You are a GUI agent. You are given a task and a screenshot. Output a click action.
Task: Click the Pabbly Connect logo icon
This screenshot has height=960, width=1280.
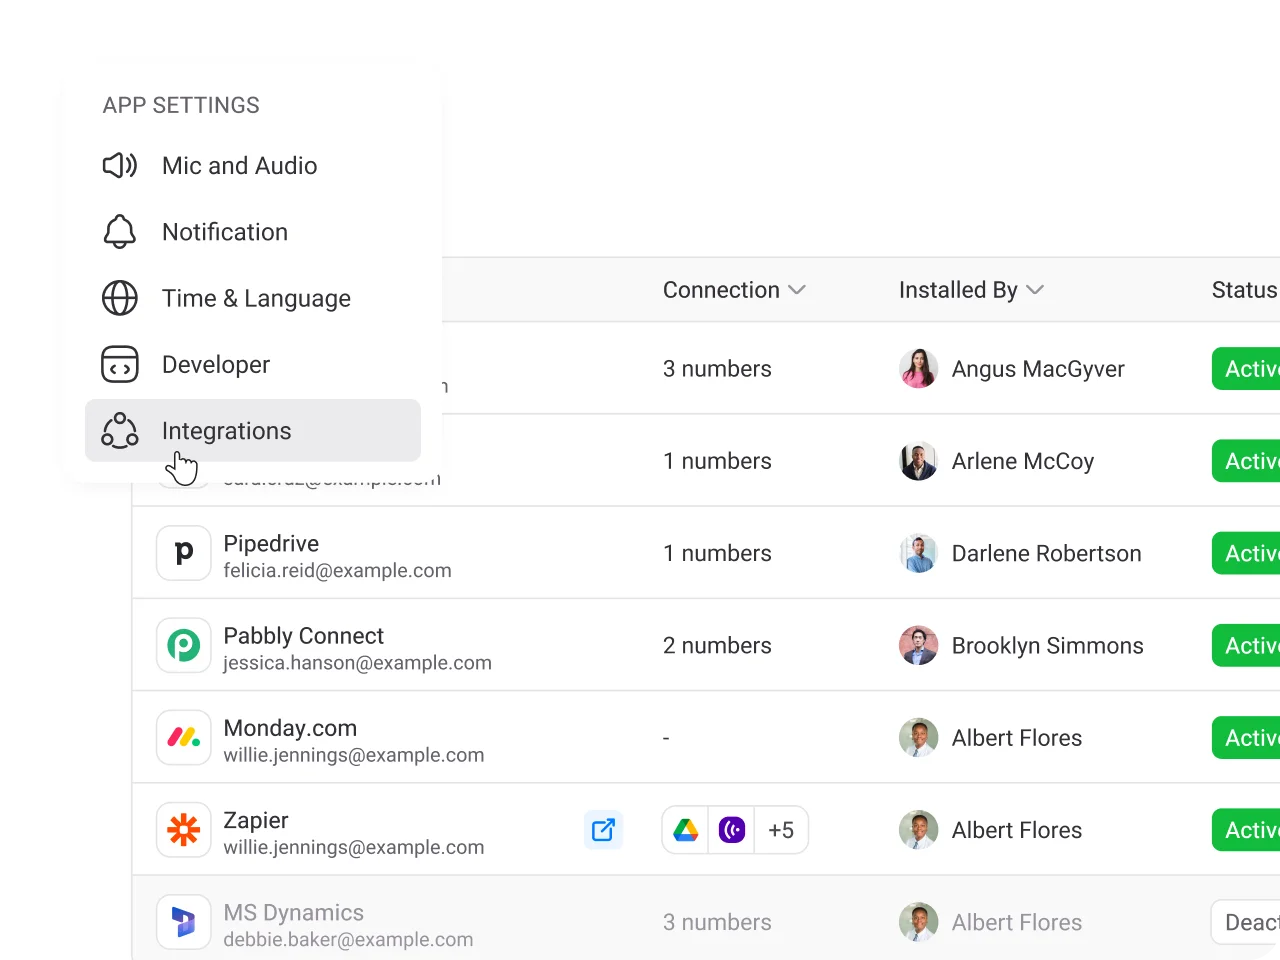(184, 645)
